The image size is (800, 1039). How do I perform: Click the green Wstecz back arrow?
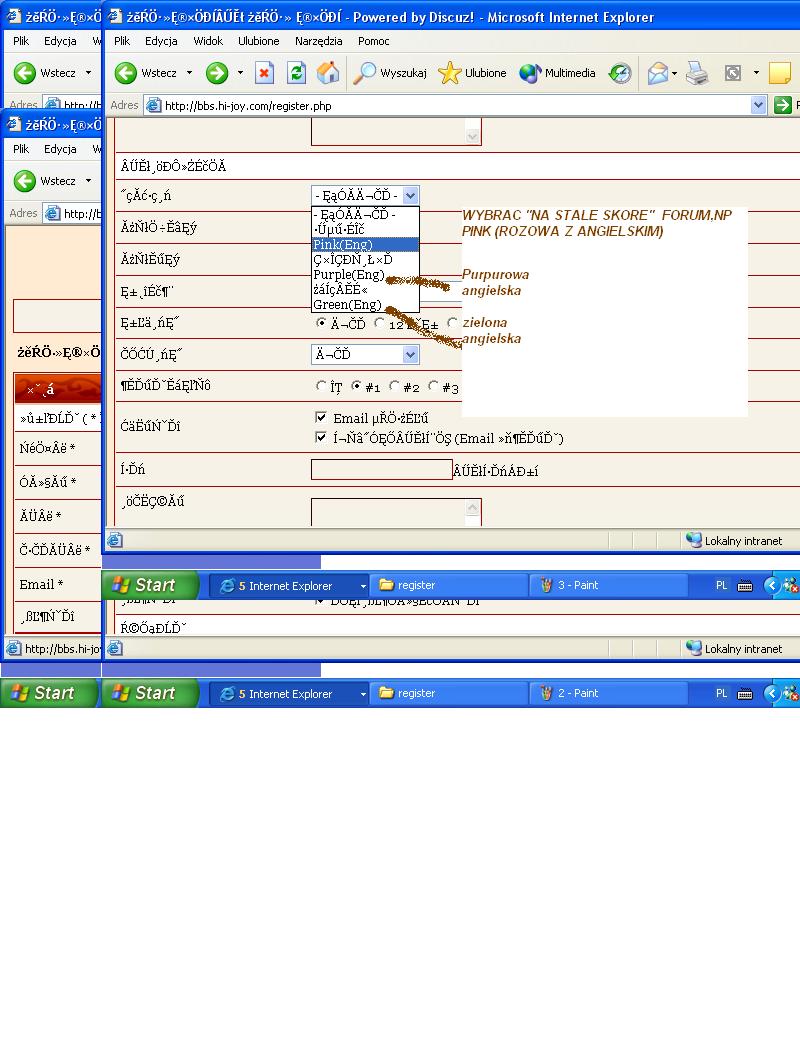tap(126, 73)
